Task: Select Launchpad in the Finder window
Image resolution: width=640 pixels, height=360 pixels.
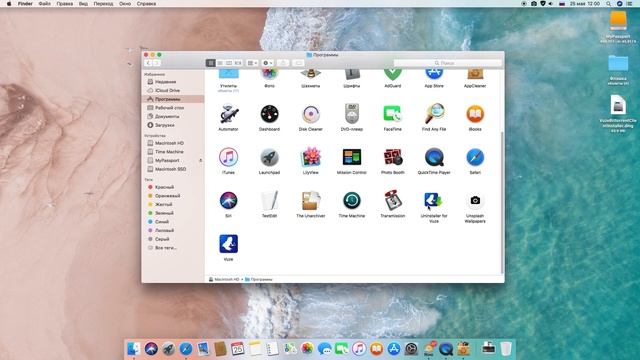Action: click(269, 158)
